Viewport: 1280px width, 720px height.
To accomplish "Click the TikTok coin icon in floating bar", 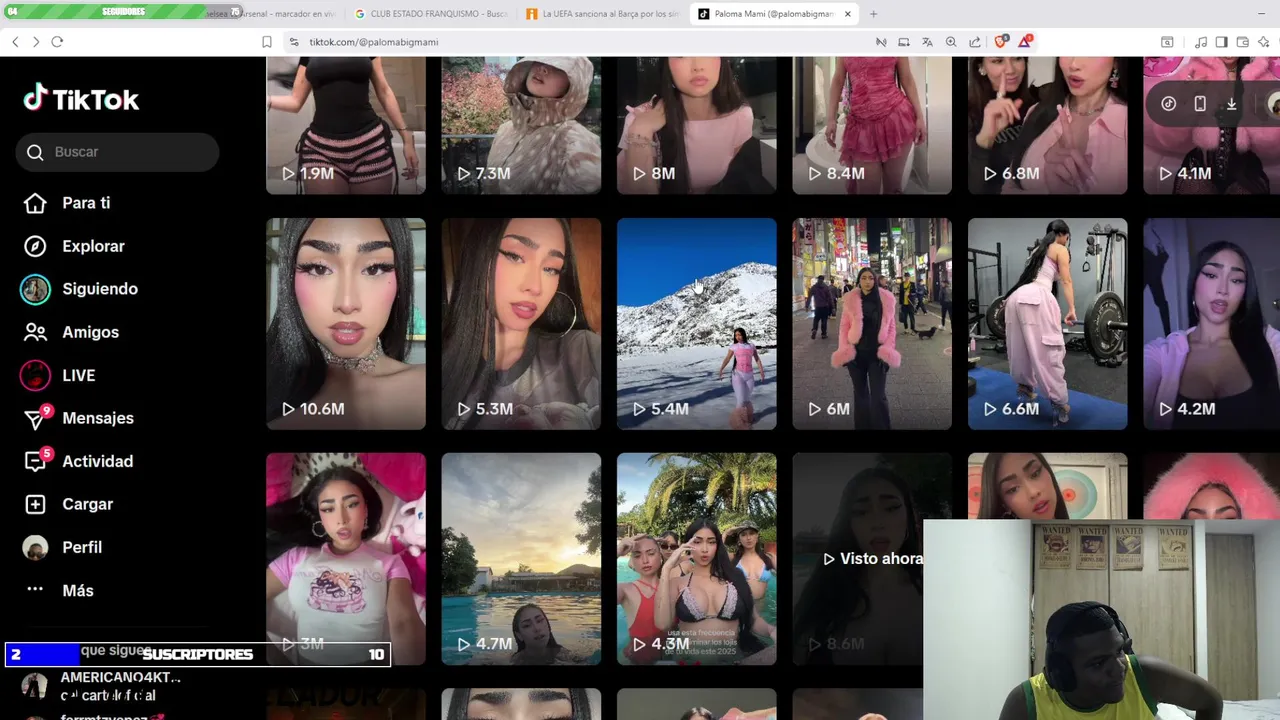I will (1168, 104).
